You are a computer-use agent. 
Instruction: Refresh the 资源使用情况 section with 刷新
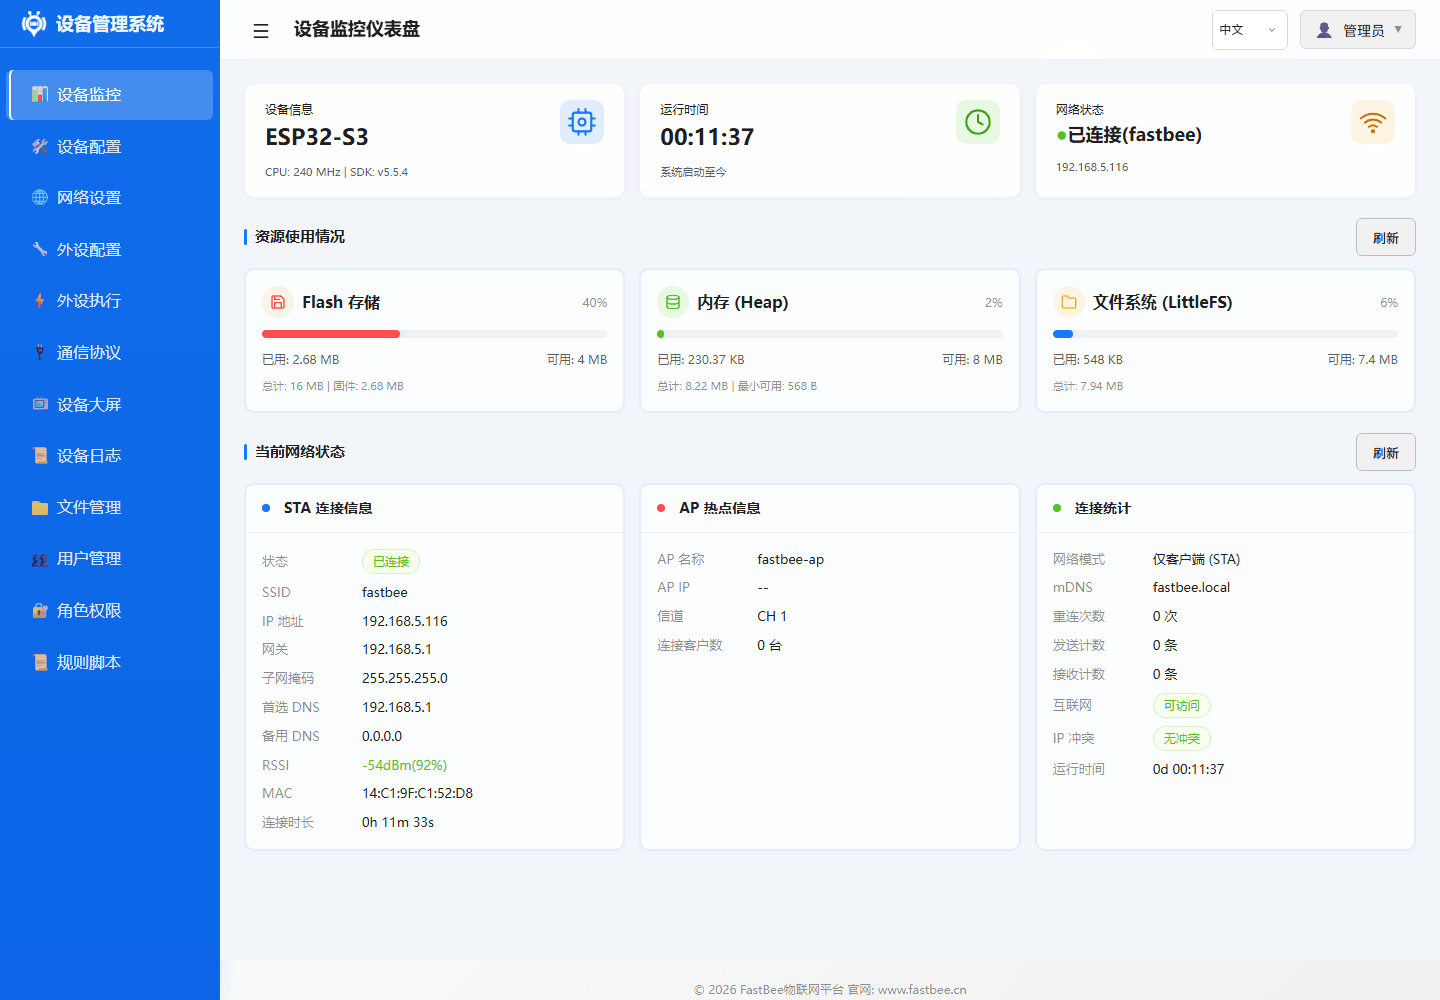pyautogui.click(x=1386, y=237)
